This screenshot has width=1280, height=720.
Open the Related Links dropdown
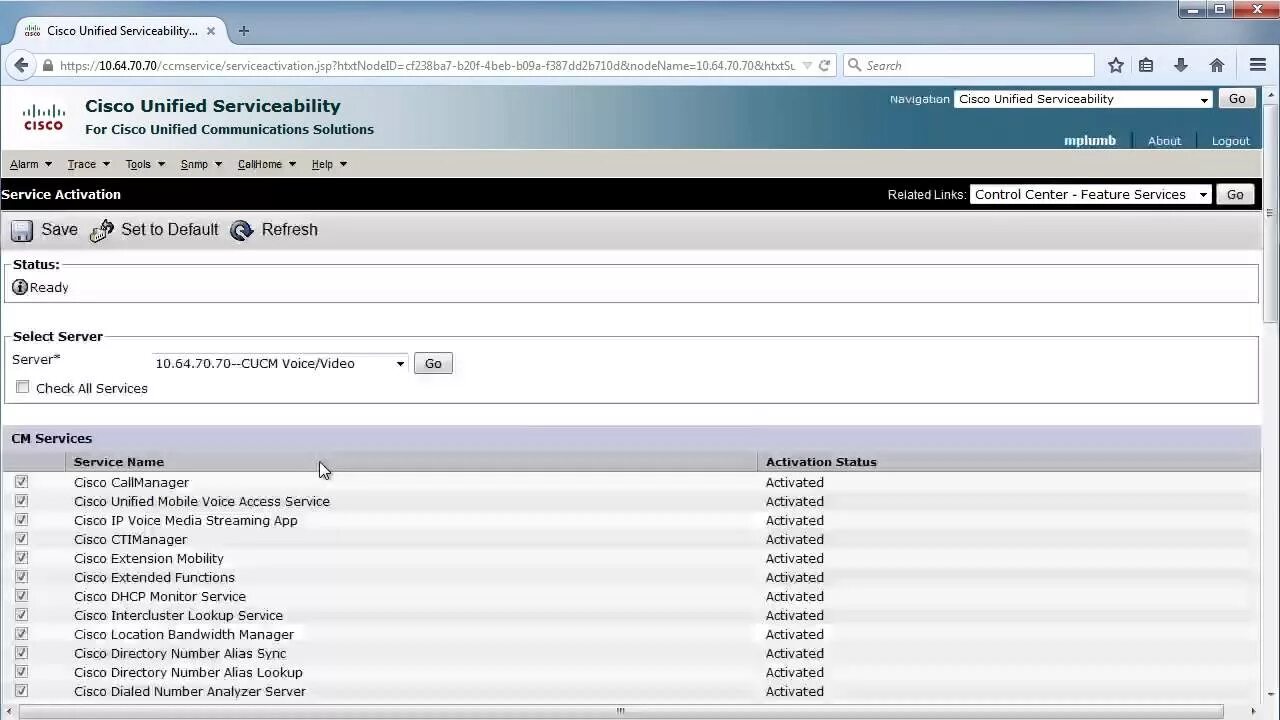coord(1091,194)
